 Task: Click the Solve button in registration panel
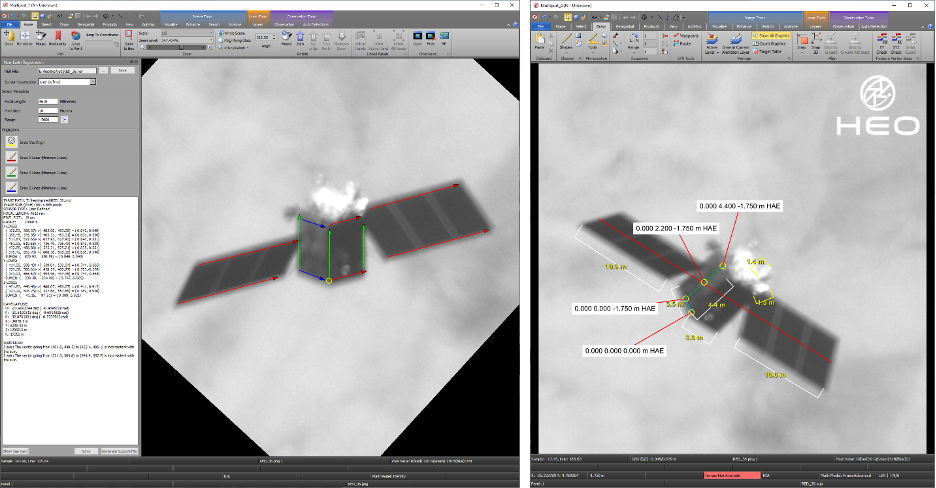coord(86,451)
